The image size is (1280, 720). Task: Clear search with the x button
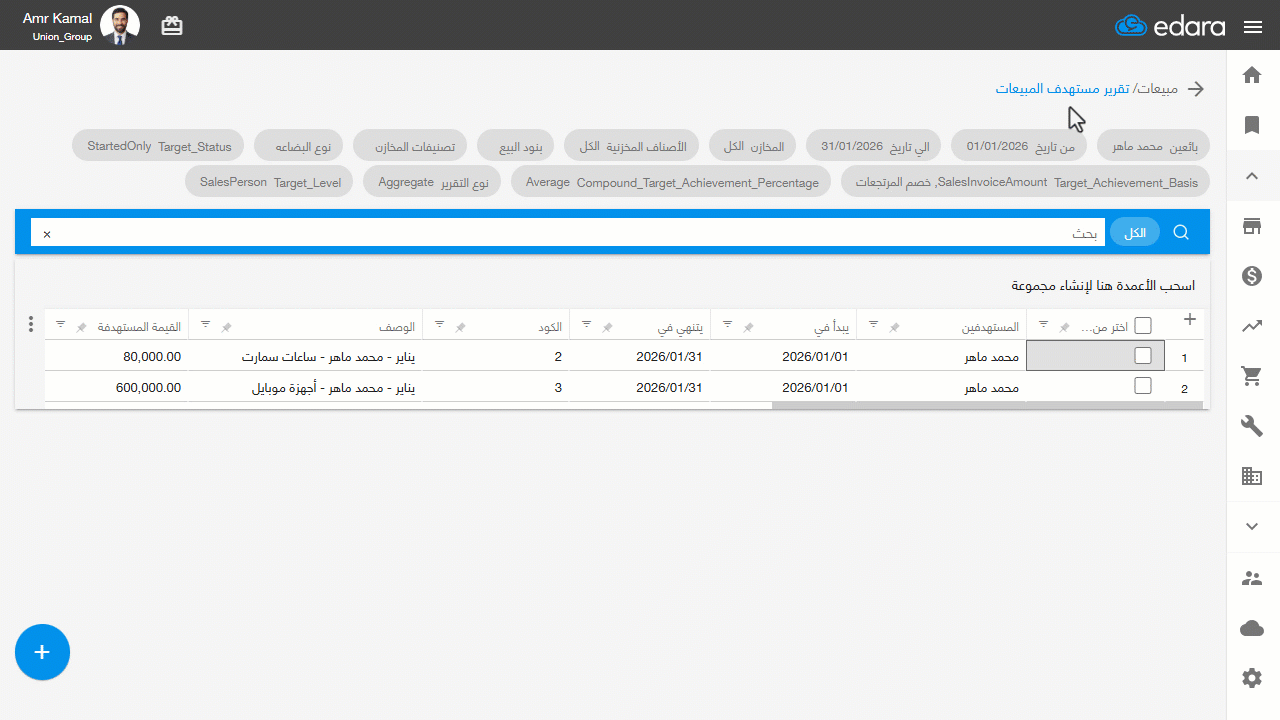click(46, 234)
